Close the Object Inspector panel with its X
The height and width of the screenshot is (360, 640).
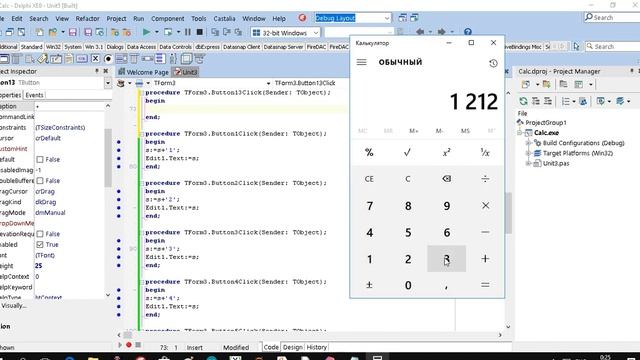tap(106, 71)
